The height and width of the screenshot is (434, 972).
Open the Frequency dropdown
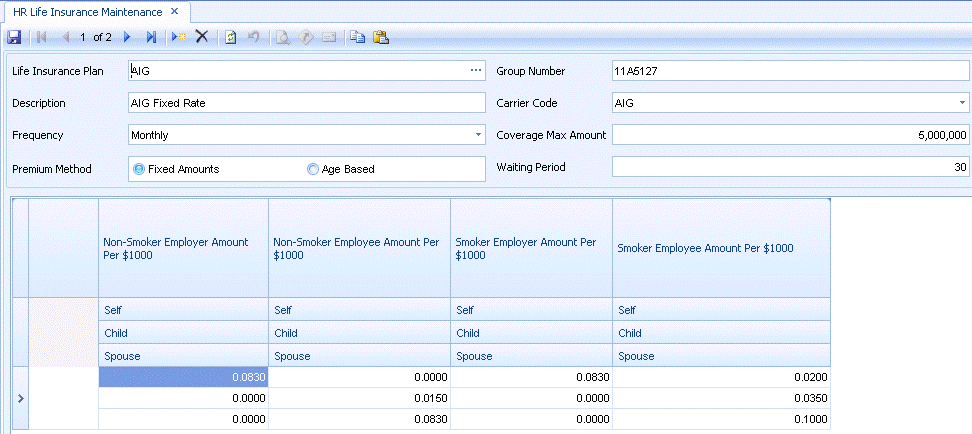(x=477, y=135)
